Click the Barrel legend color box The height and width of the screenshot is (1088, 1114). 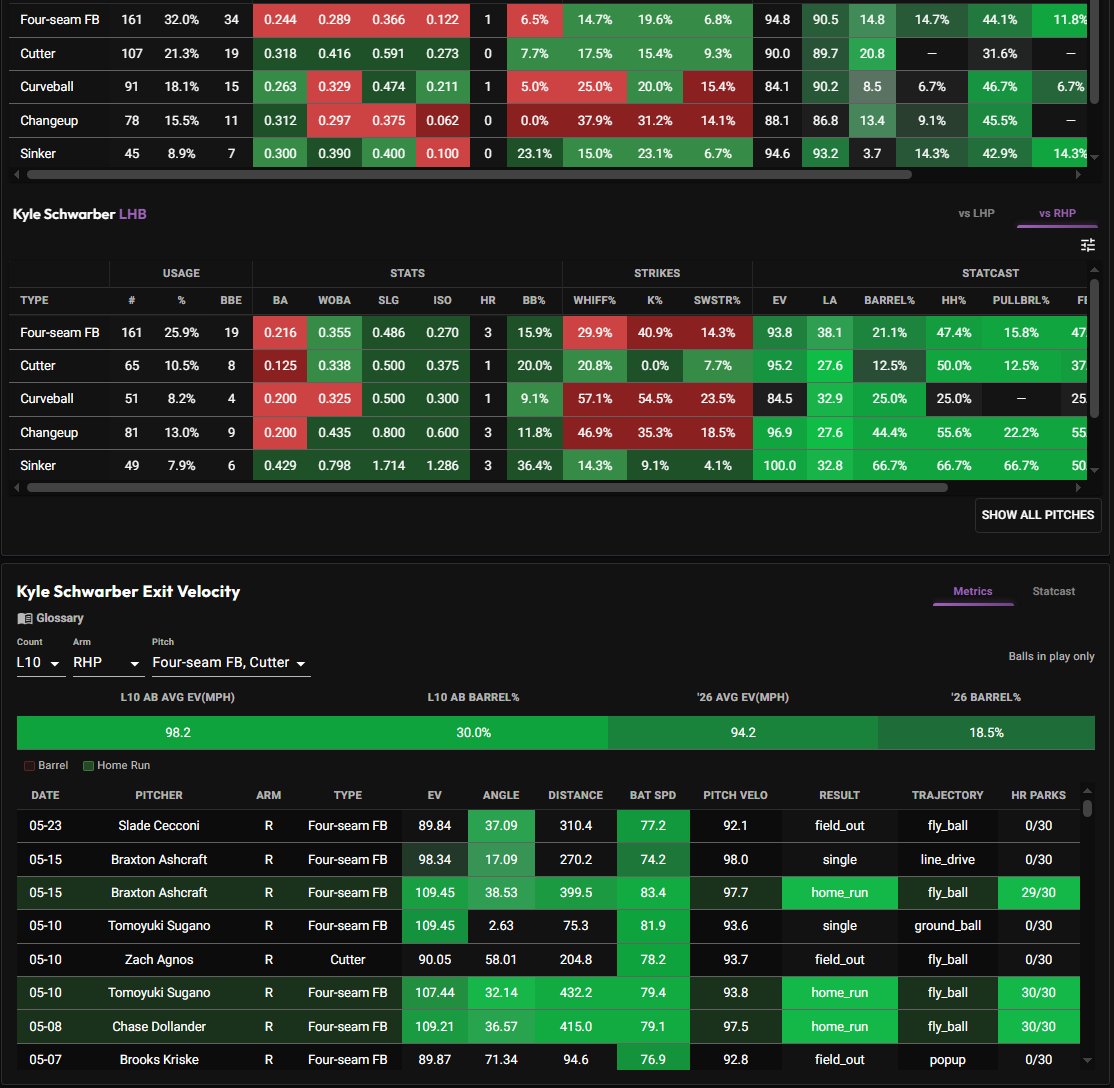29,765
